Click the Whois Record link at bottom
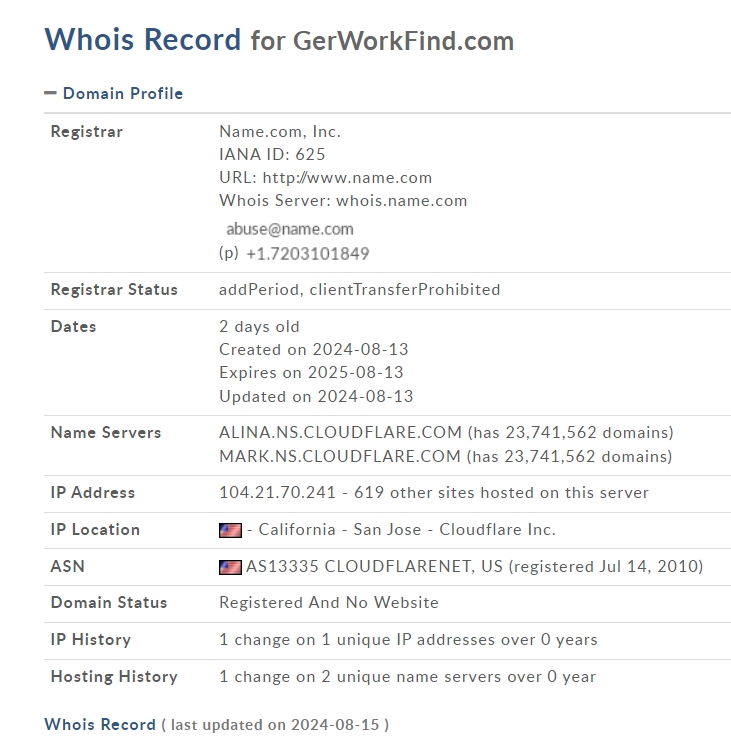The image size is (731, 739). click(100, 724)
